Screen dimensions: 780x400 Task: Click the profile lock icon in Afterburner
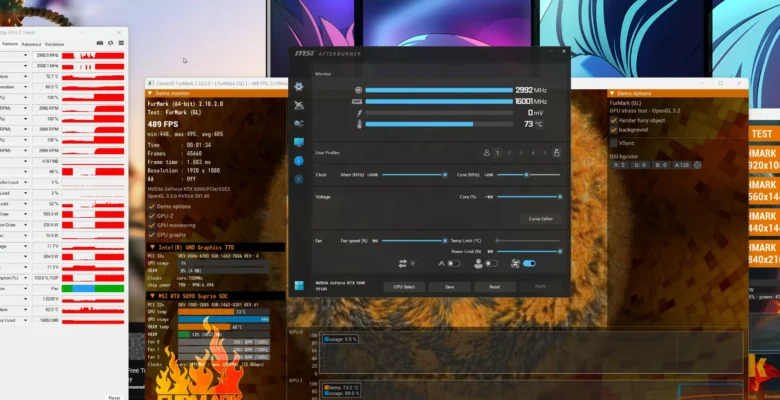557,153
